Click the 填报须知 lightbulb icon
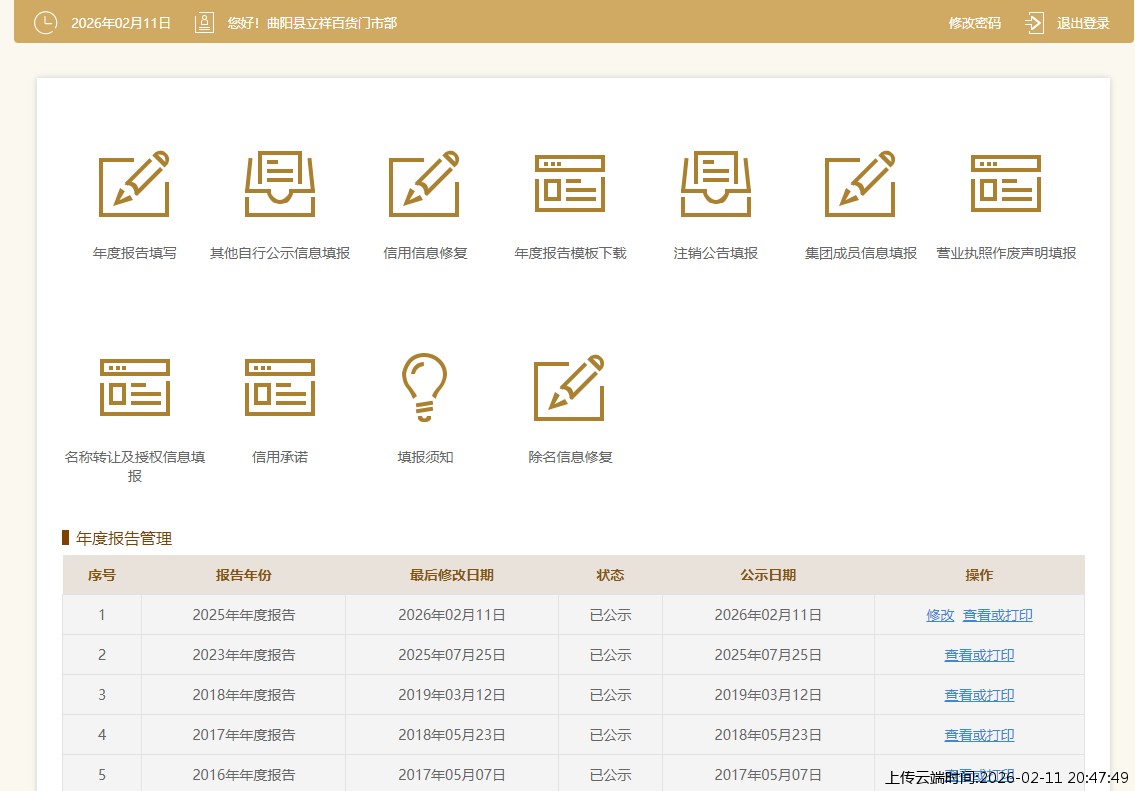Viewport: 1135px width, 791px height. 424,387
